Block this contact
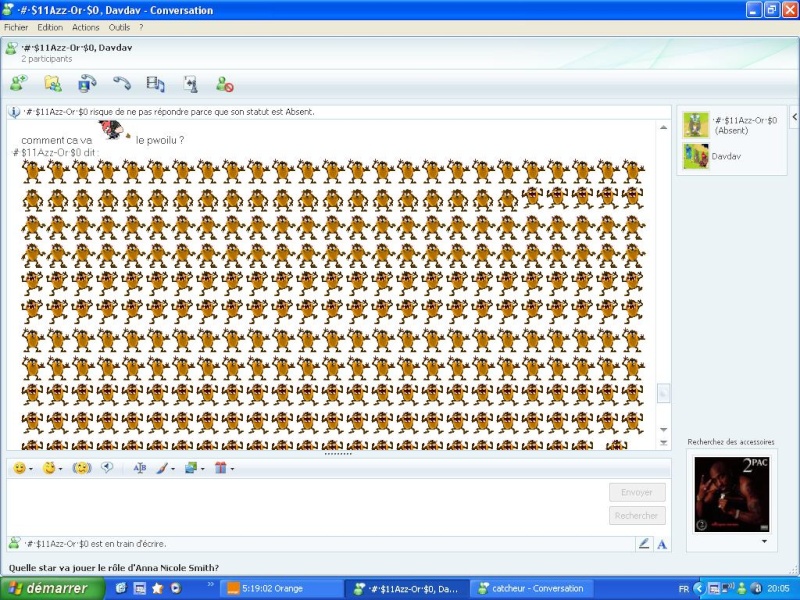This screenshot has height=600, width=800. click(224, 84)
